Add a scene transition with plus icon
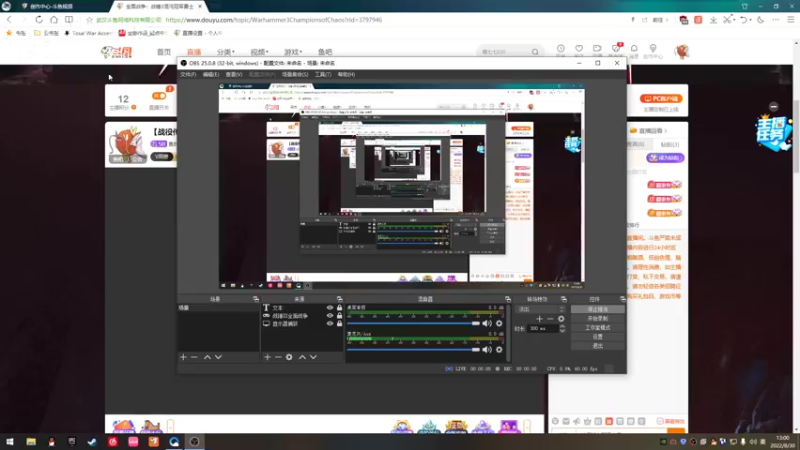Screen dimensions: 800x450 click(x=539, y=319)
